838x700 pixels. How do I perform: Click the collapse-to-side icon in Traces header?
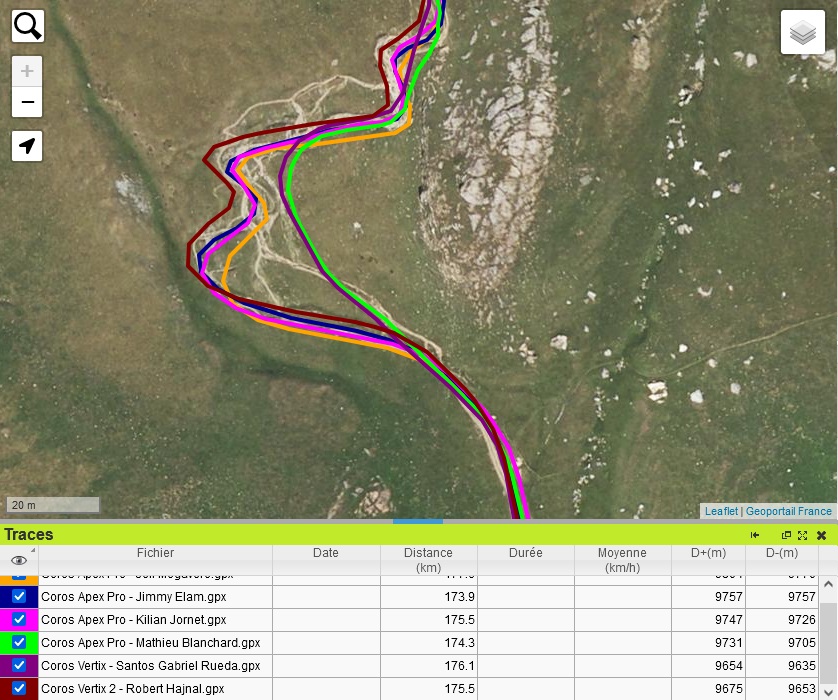756,535
